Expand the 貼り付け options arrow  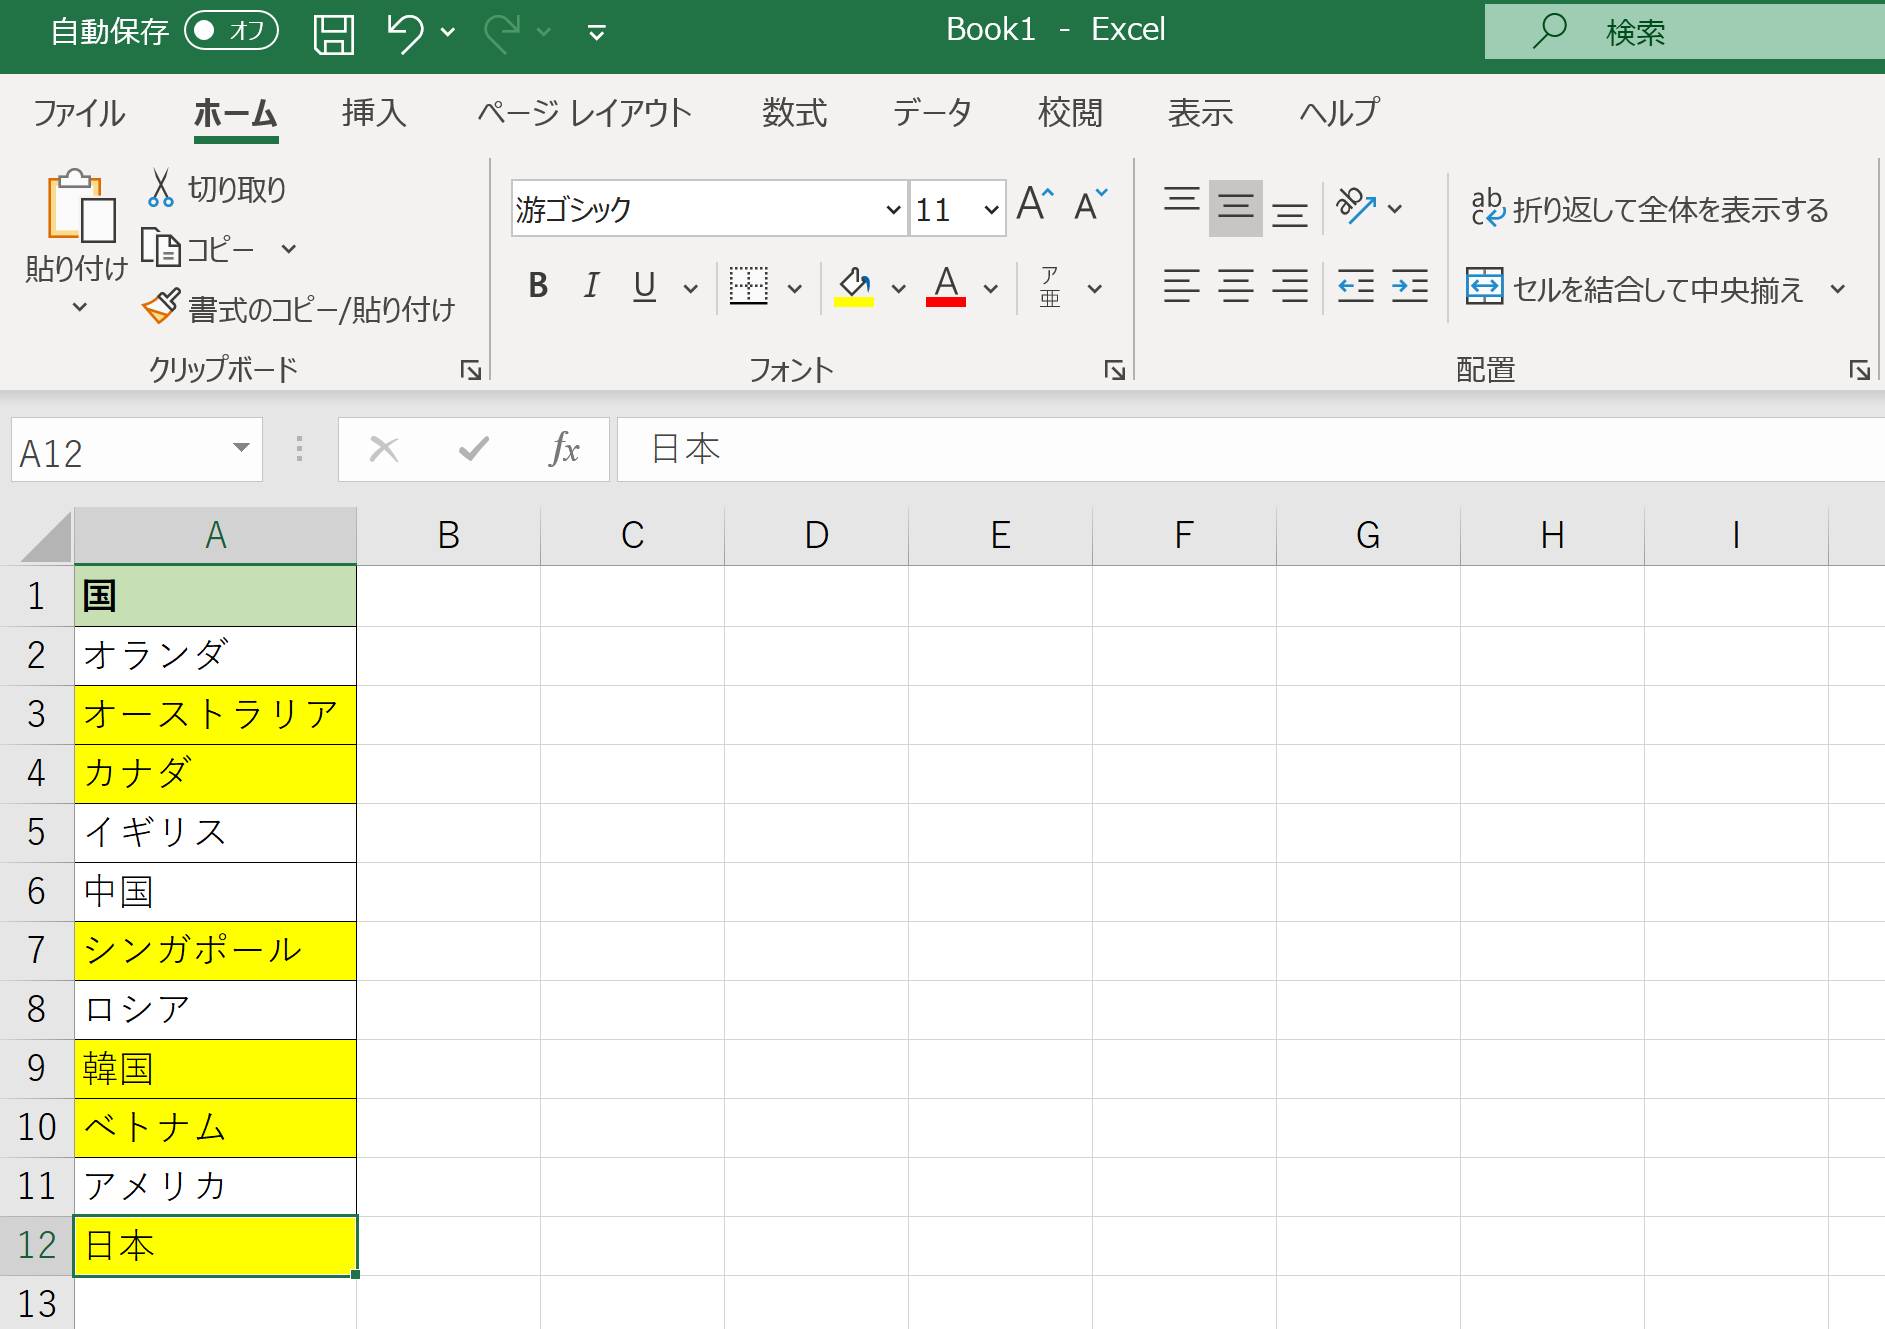[x=79, y=307]
